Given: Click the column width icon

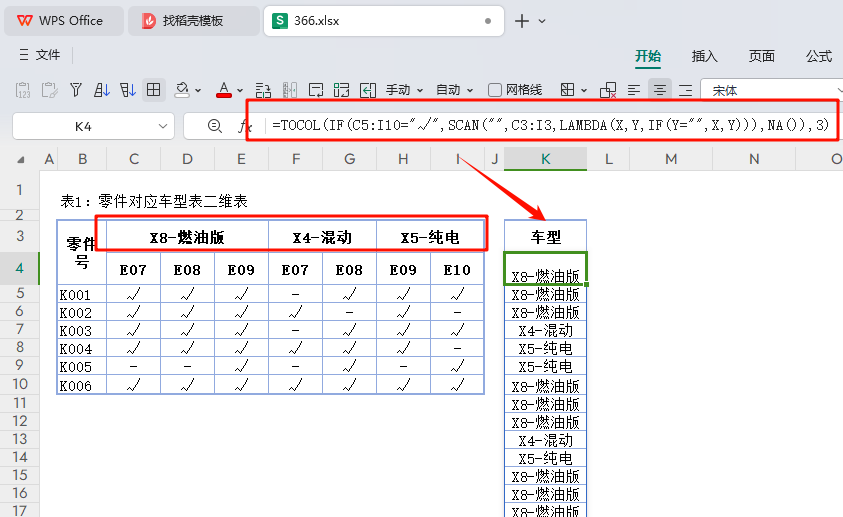Looking at the screenshot, I should pyautogui.click(x=289, y=90).
